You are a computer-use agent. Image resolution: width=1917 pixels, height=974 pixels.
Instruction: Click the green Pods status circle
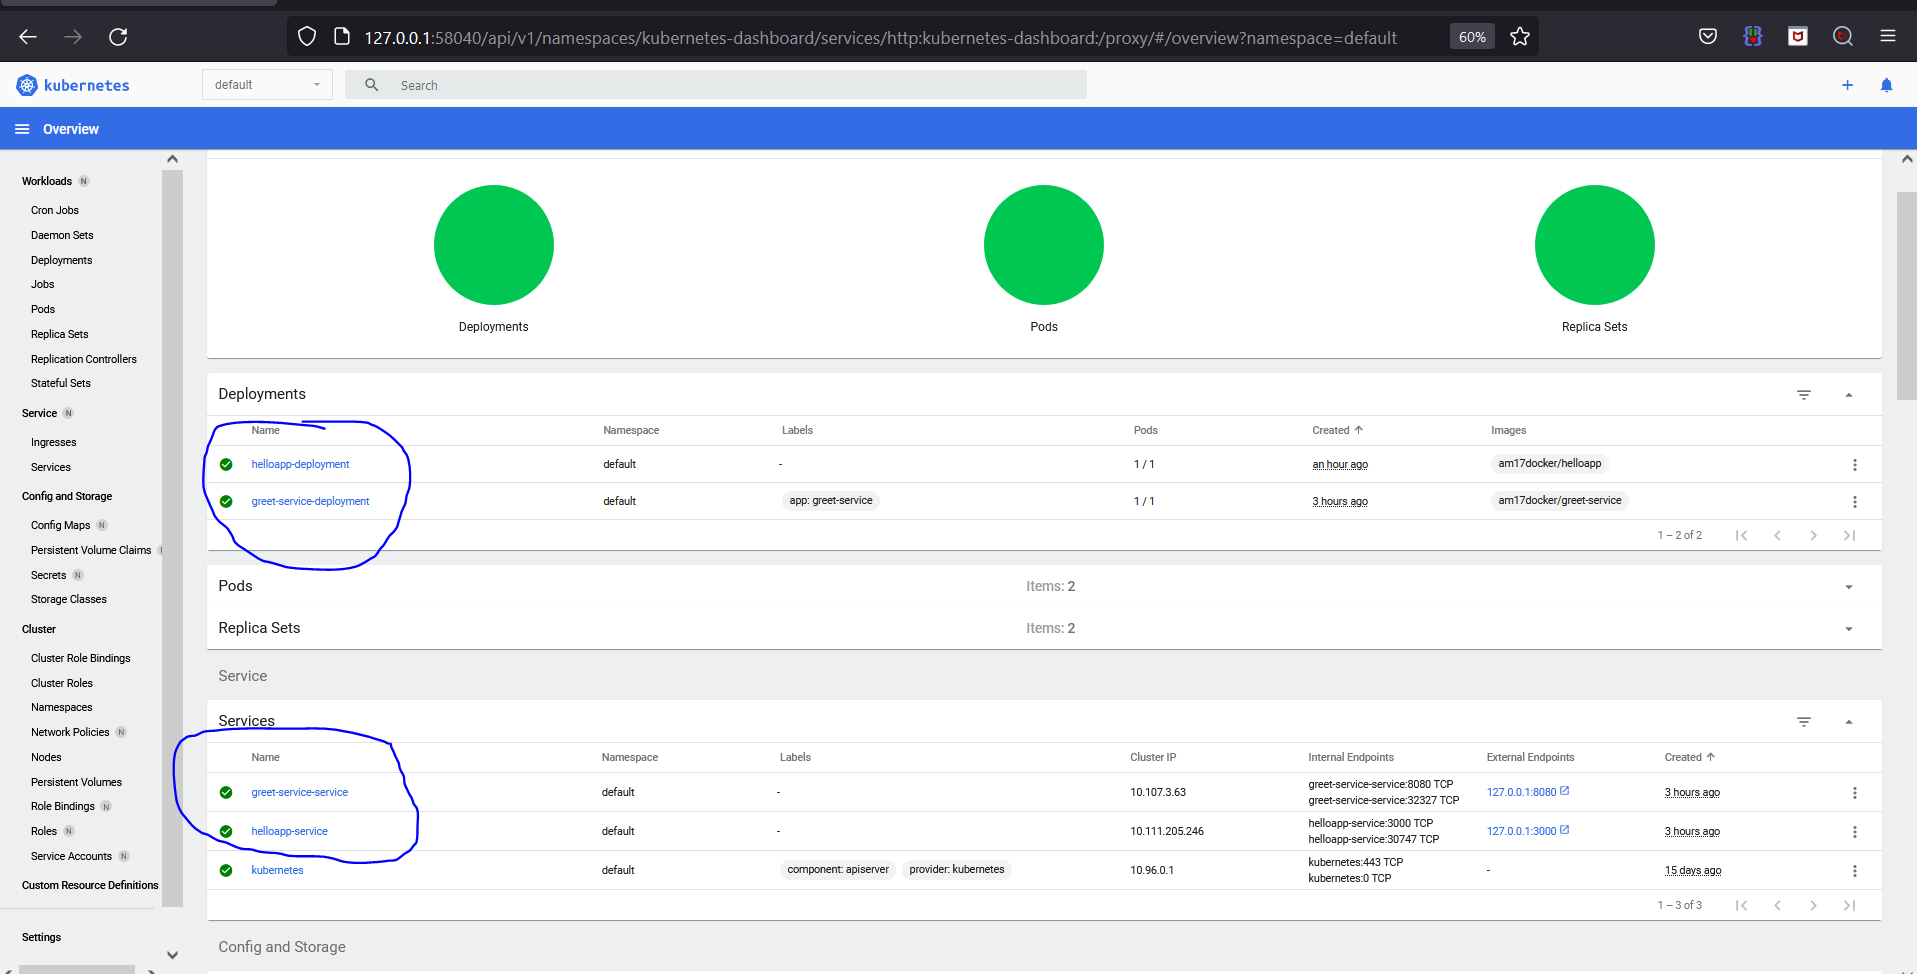pos(1043,244)
